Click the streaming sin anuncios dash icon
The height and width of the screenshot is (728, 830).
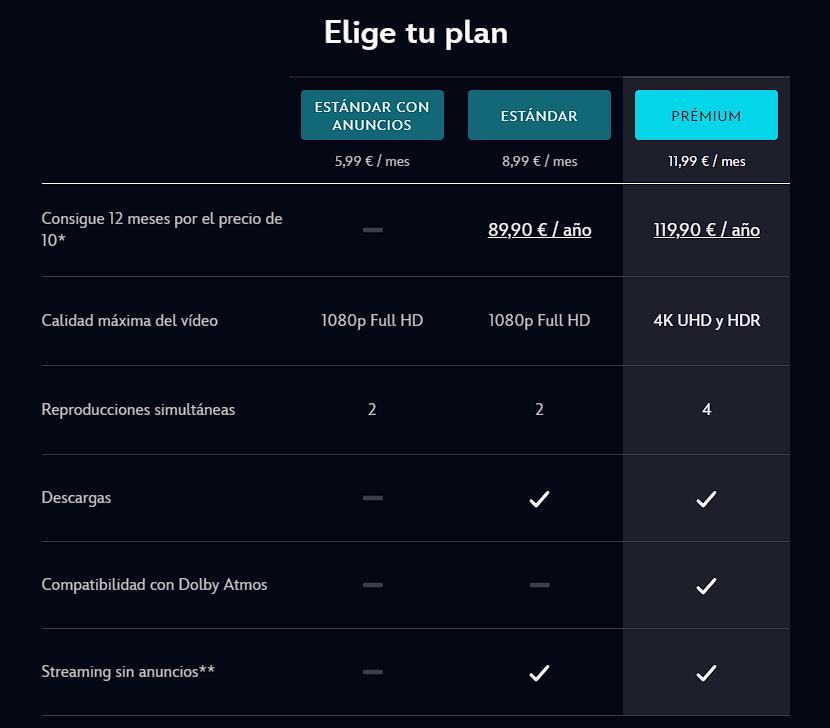373,672
